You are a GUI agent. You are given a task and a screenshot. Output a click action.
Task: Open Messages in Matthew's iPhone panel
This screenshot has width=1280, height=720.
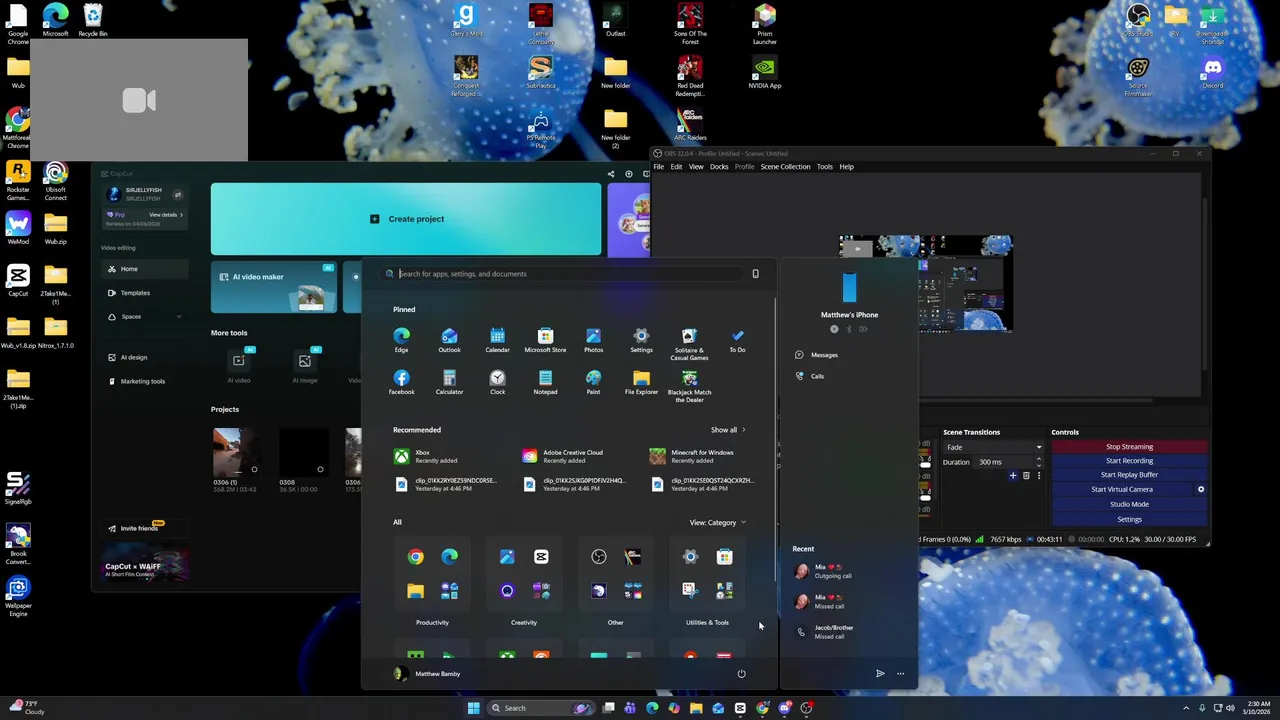click(824, 355)
